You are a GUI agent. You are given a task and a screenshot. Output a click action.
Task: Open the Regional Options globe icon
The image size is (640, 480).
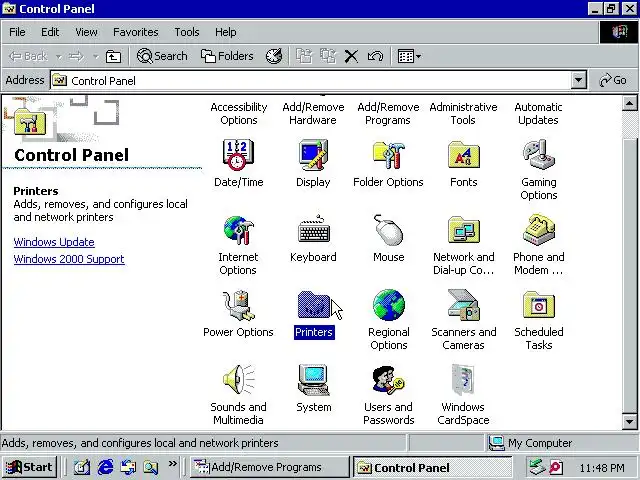(x=389, y=305)
